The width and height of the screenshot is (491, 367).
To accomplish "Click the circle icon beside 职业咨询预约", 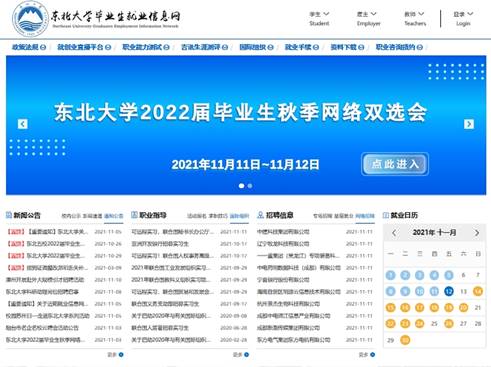I will pos(420,47).
